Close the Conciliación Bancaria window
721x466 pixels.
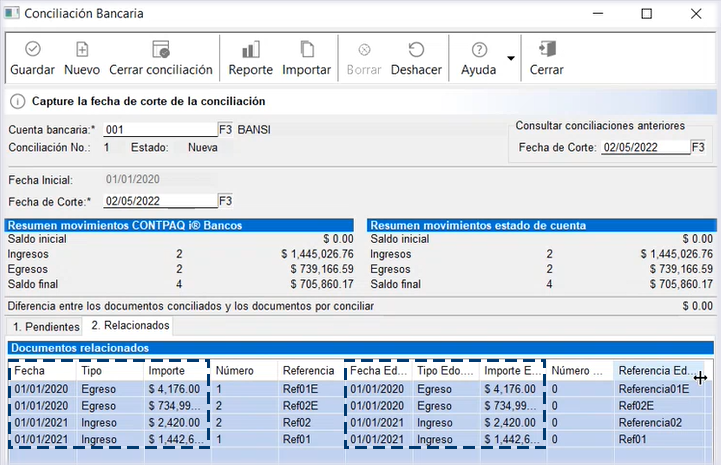point(696,13)
